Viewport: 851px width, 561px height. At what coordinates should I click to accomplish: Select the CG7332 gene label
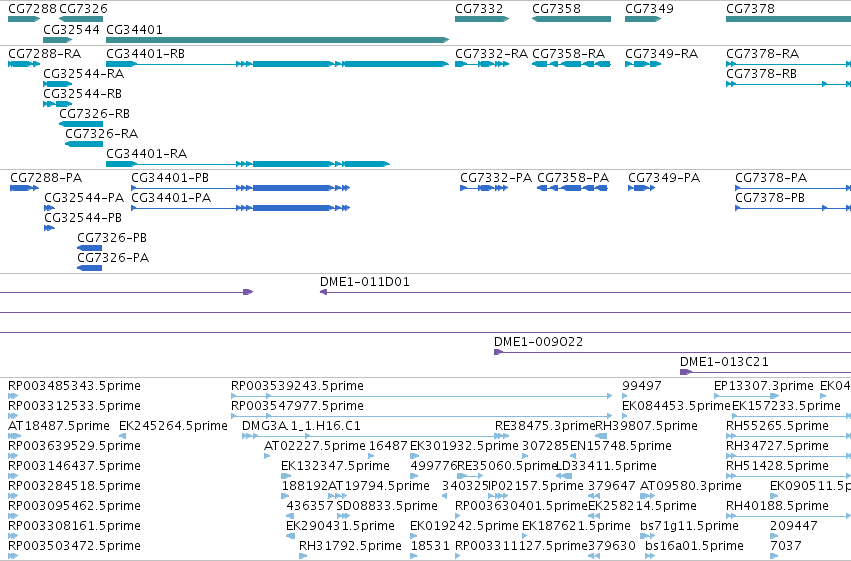coord(479,9)
